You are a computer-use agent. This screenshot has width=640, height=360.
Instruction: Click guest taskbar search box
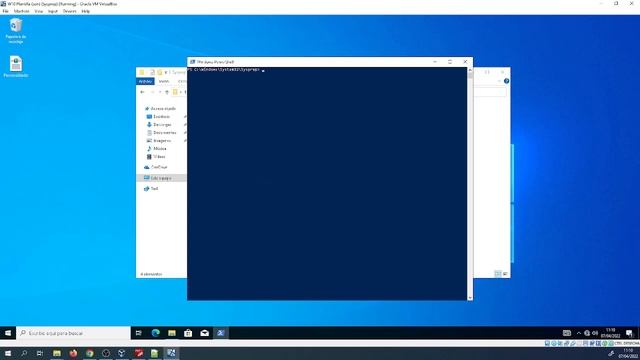[73, 333]
